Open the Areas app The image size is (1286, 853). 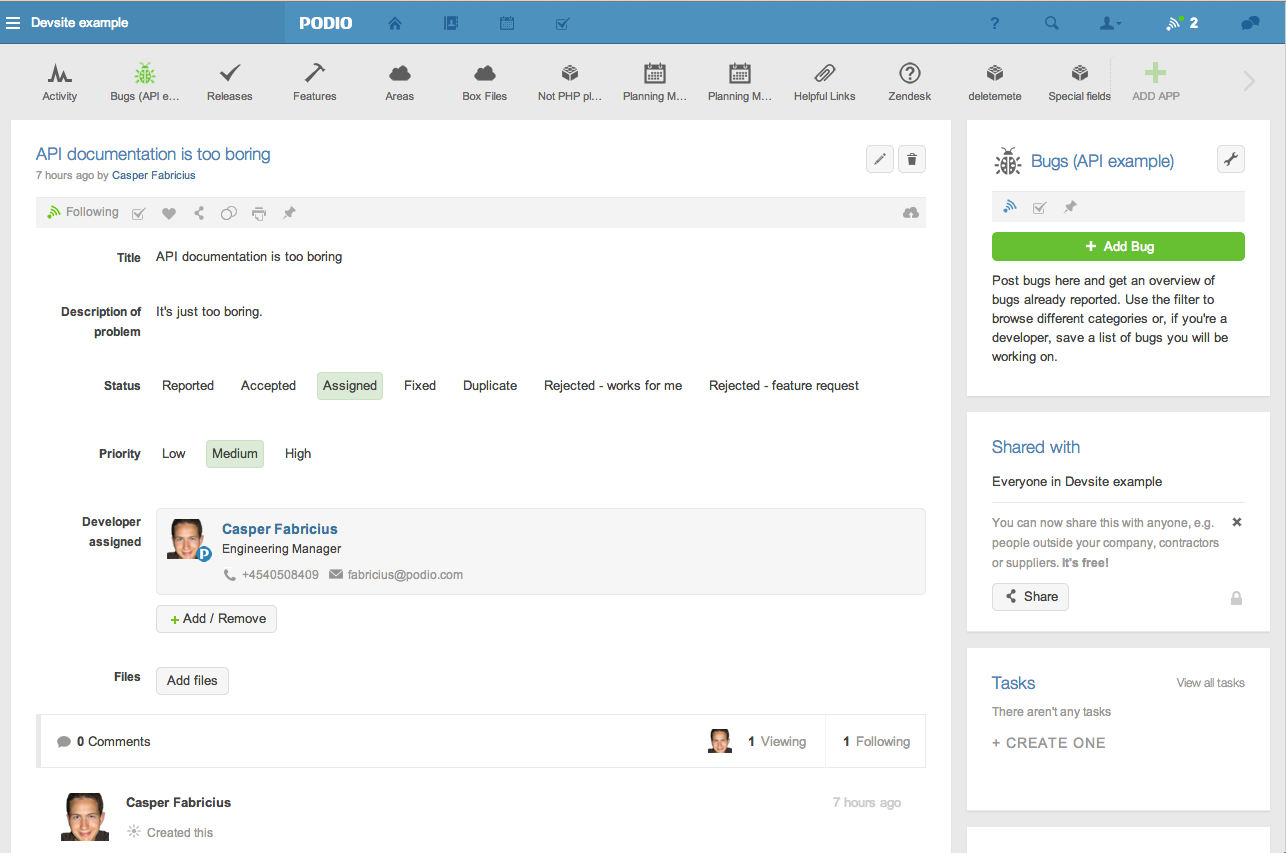(x=400, y=82)
